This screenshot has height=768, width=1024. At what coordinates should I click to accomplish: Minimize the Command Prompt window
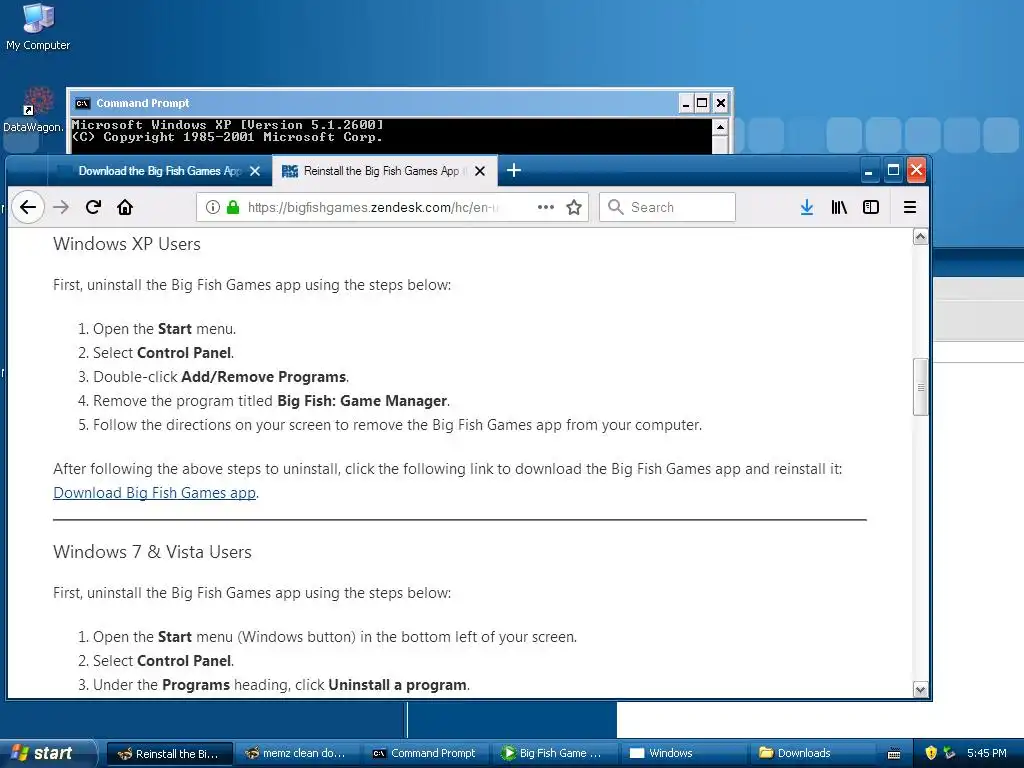tap(686, 103)
